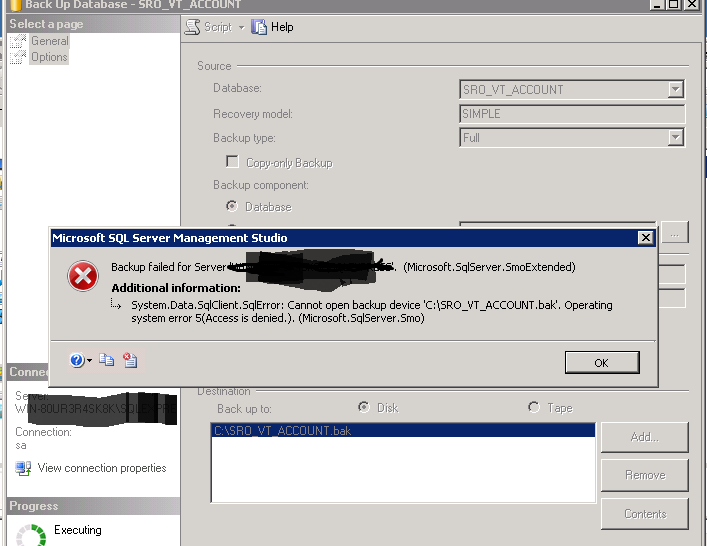
Task: Select the Options page
Action: 49,57
